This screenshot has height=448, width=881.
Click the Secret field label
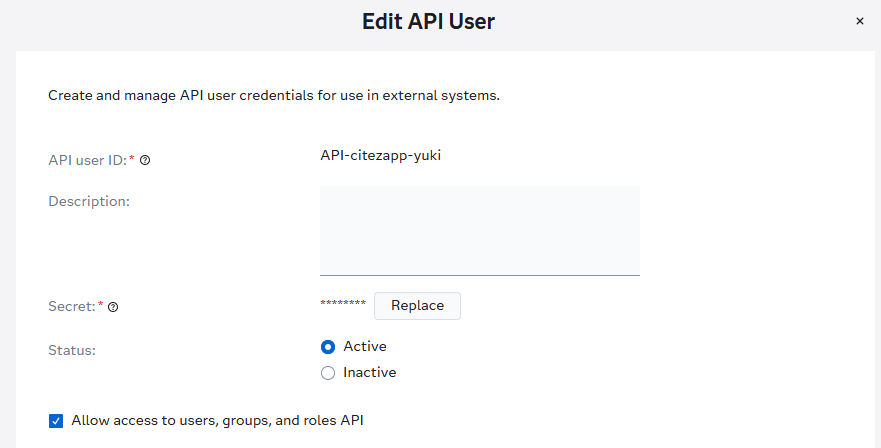tap(72, 306)
